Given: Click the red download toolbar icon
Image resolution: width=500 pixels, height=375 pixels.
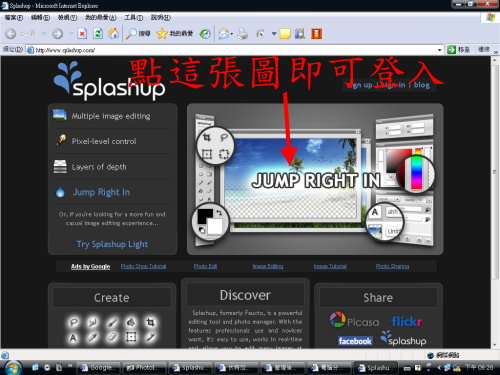Looking at the screenshot, I should coord(316,34).
